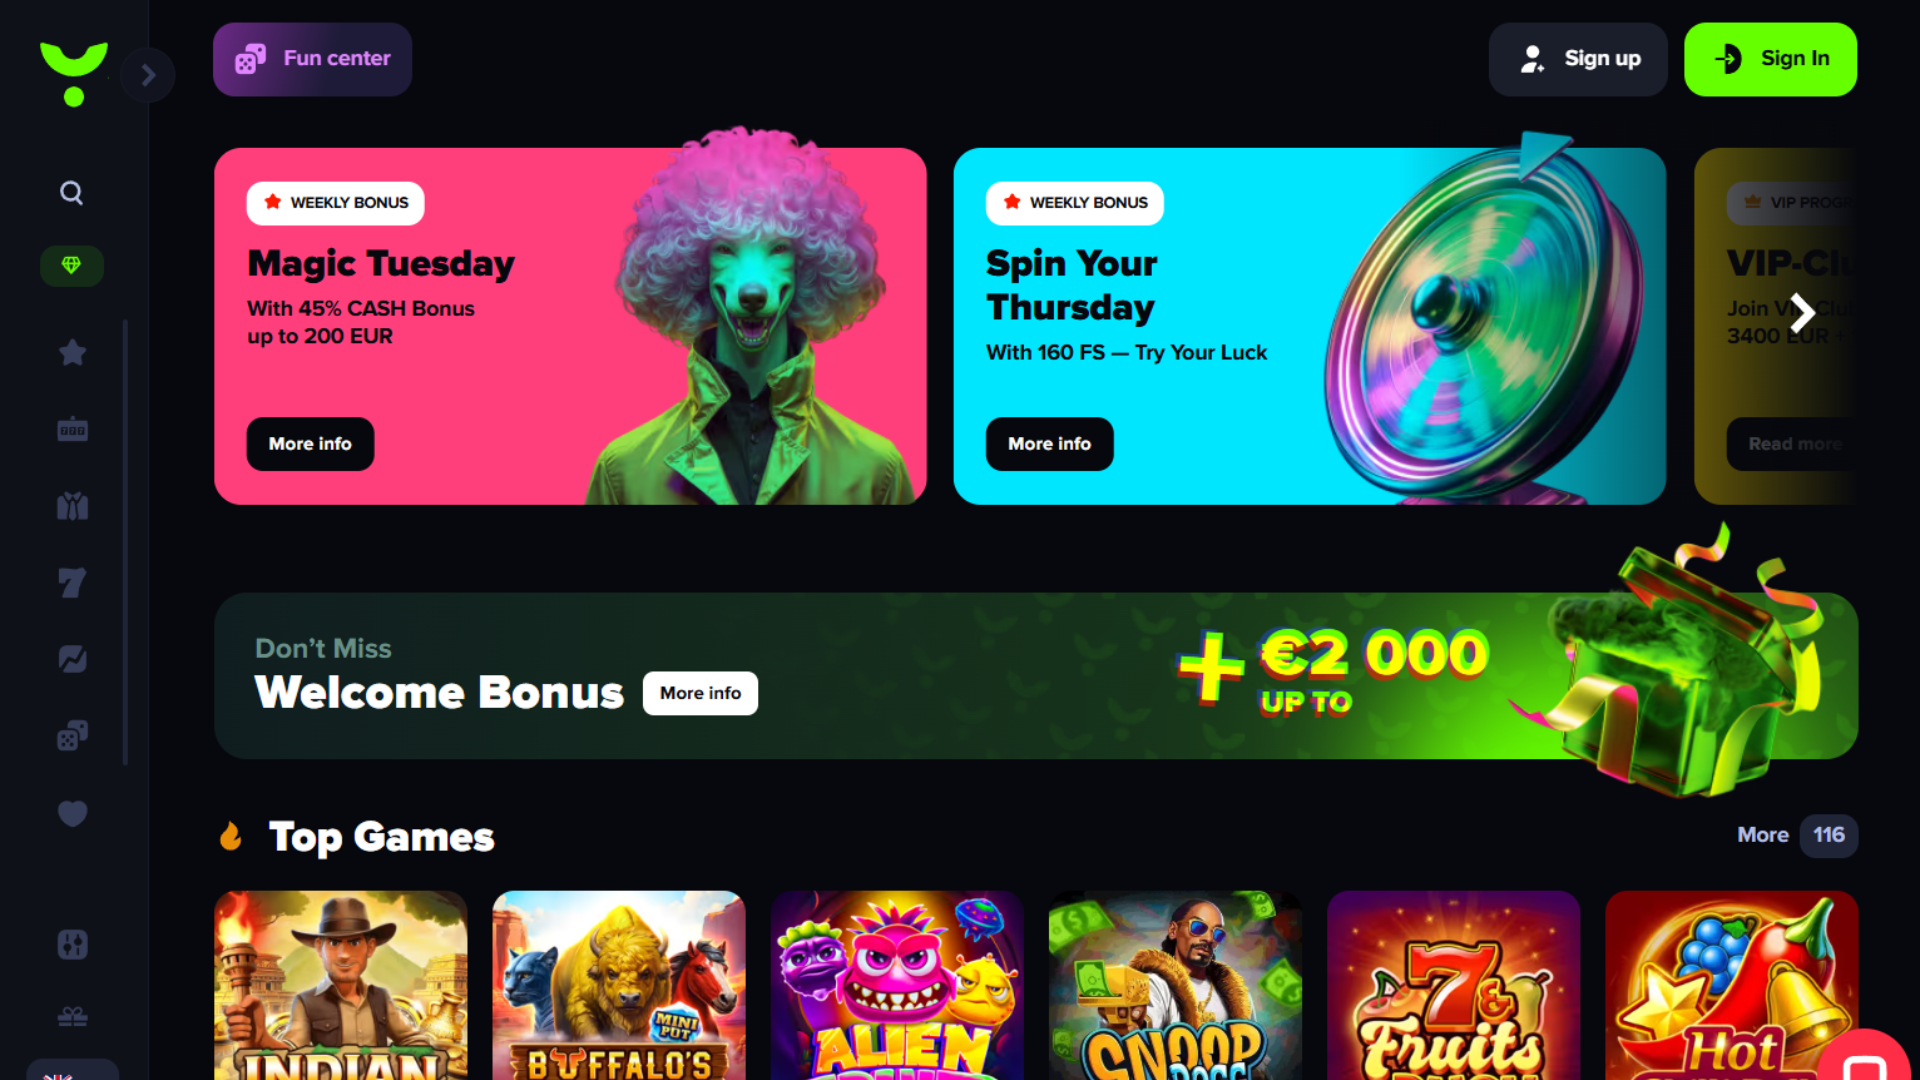This screenshot has height=1080, width=1920.
Task: Open More info on Welcome Bonus banner
Action: click(700, 693)
